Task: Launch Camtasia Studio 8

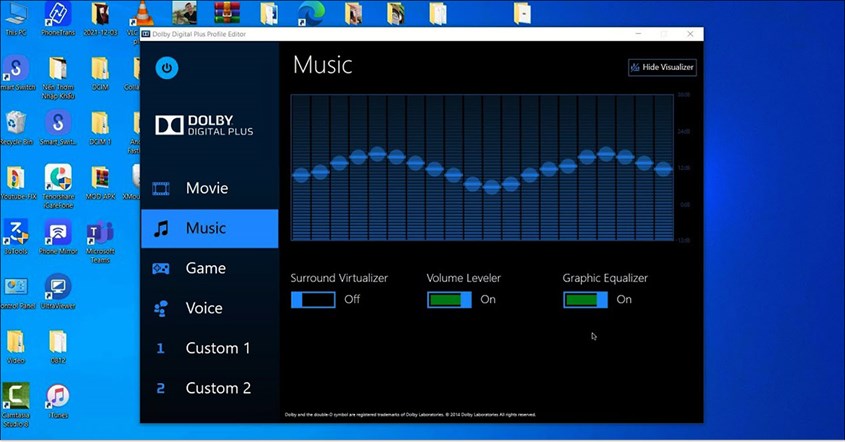Action: (x=16, y=405)
